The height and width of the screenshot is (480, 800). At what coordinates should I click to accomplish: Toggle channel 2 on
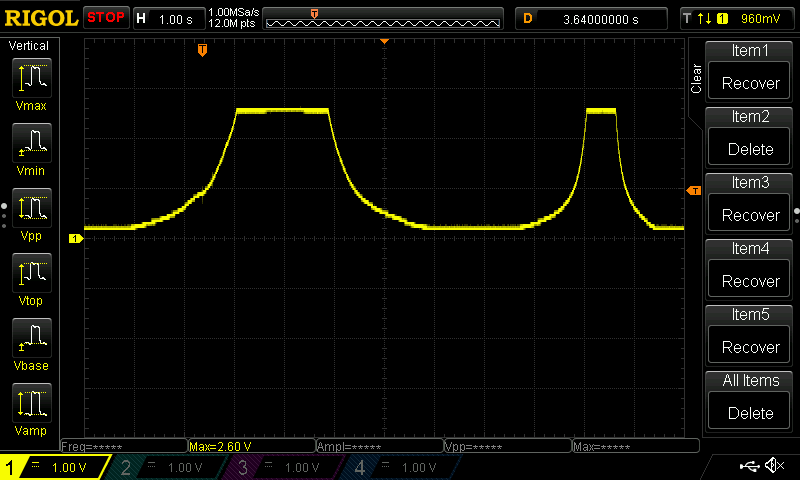click(166, 467)
